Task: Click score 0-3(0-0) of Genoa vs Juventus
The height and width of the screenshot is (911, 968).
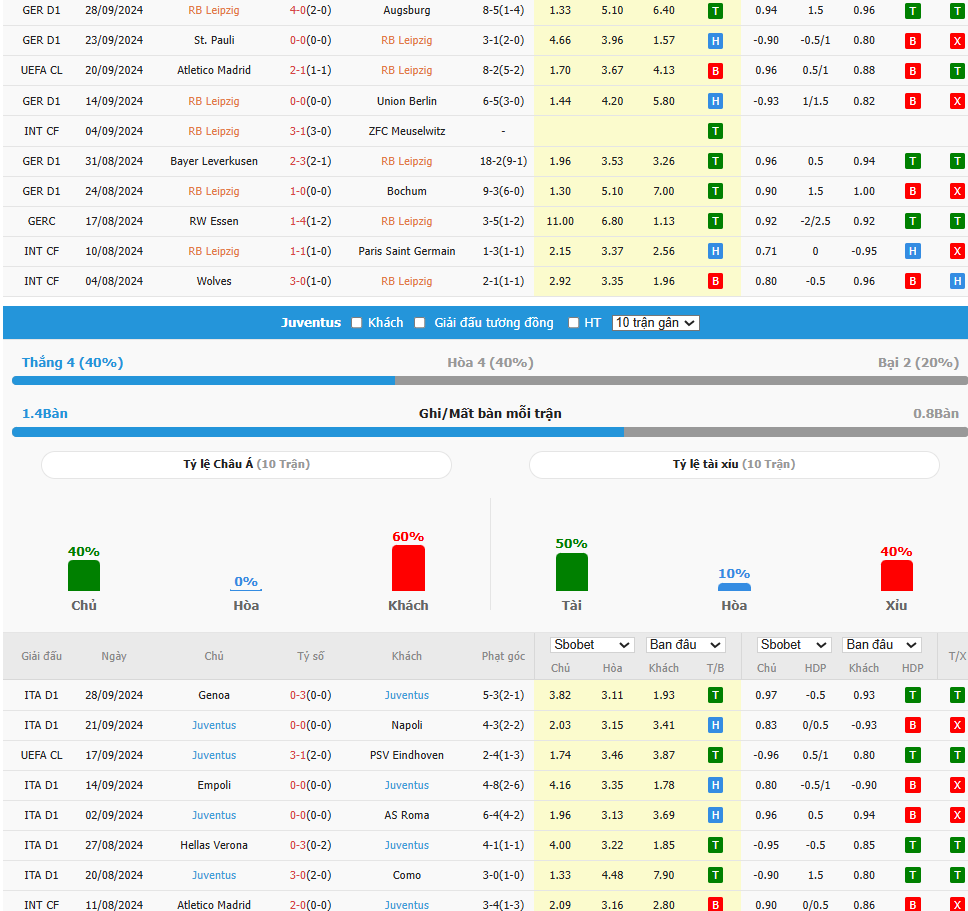Action: (311, 695)
